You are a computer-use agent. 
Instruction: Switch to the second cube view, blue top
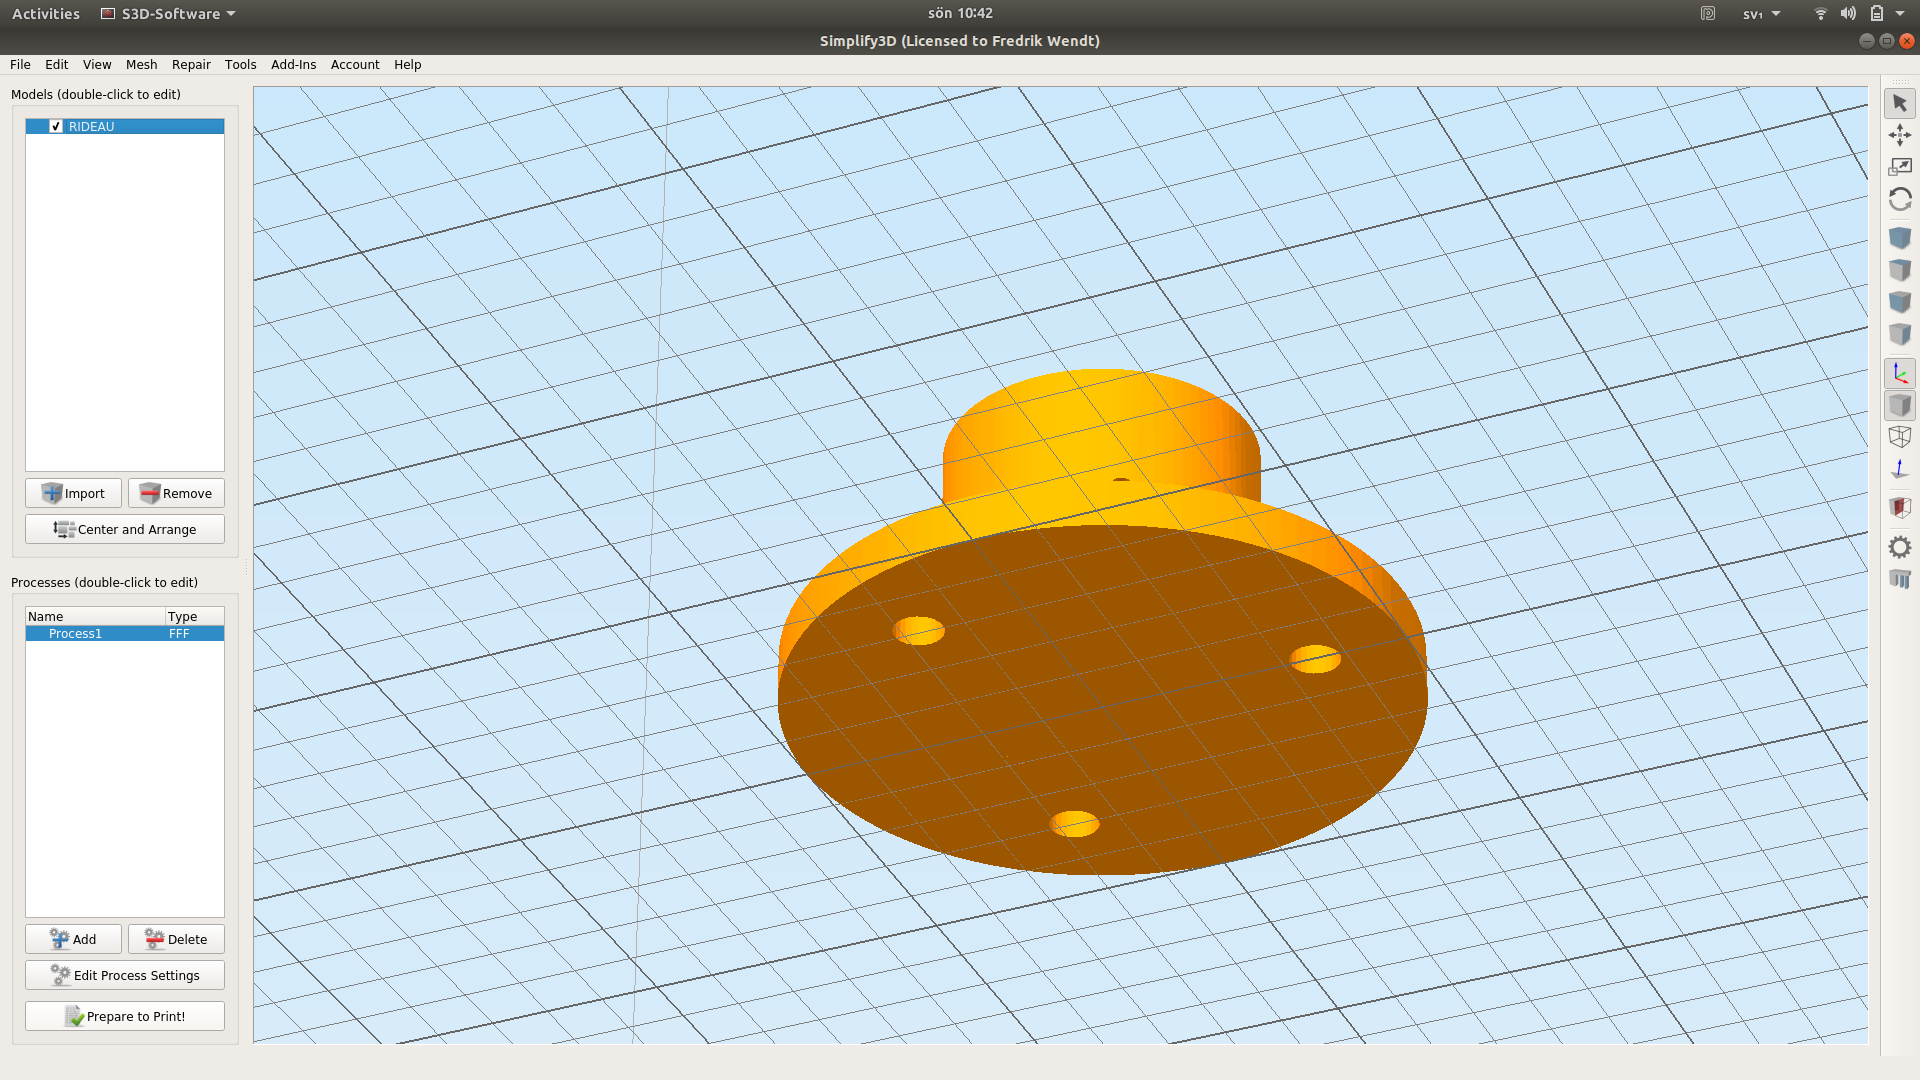tap(1900, 270)
